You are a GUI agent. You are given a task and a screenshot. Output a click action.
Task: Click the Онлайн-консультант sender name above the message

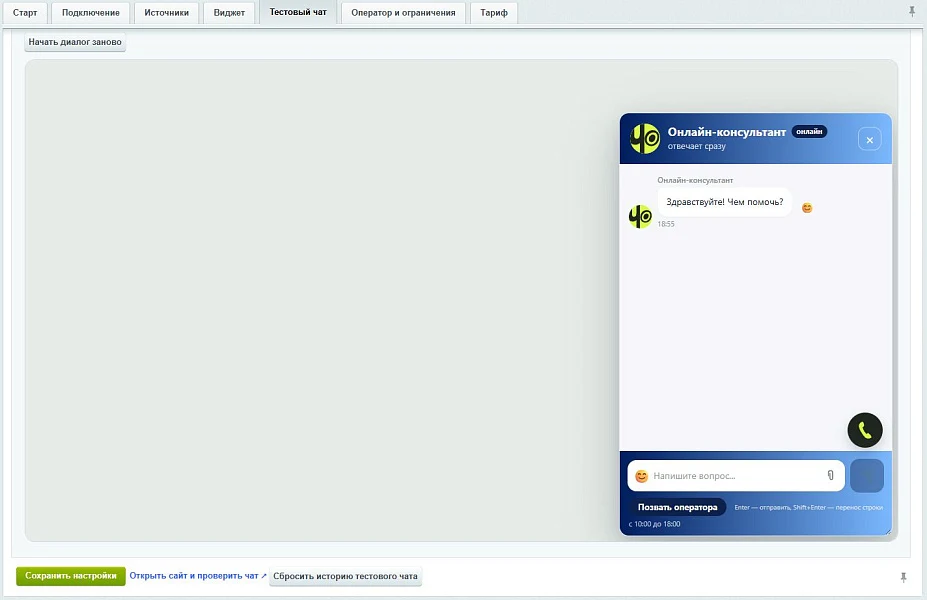(x=695, y=180)
